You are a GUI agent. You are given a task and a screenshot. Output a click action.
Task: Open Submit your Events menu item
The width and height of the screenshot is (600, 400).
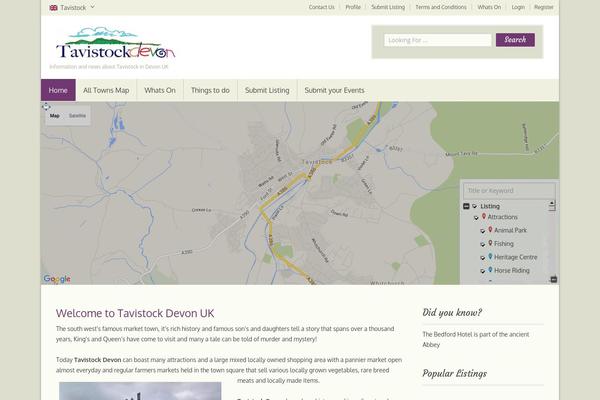(x=334, y=90)
